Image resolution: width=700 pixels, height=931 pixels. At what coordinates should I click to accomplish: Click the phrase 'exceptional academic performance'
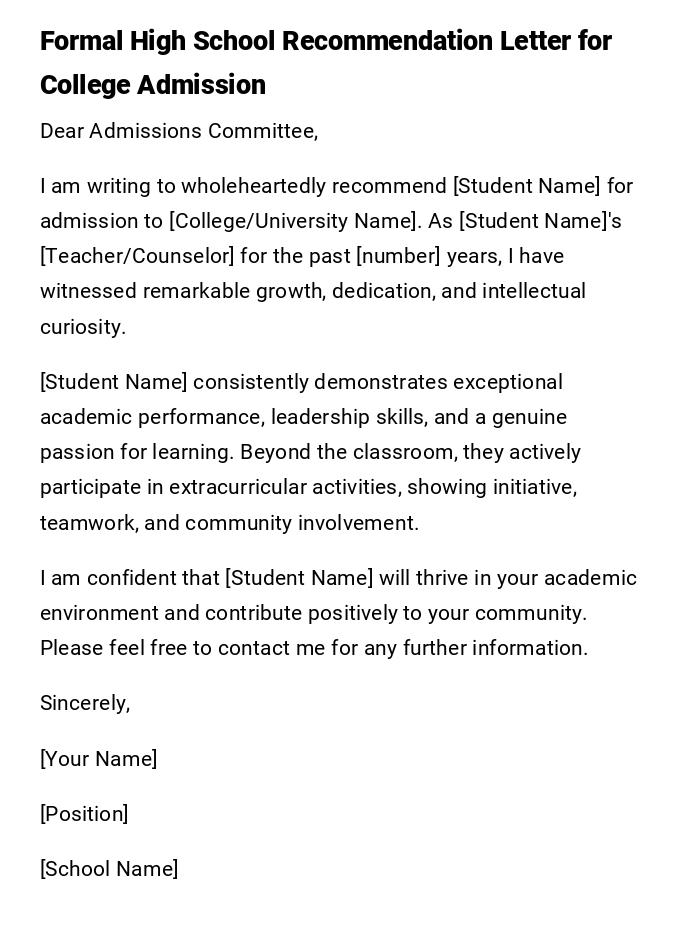click(x=508, y=382)
